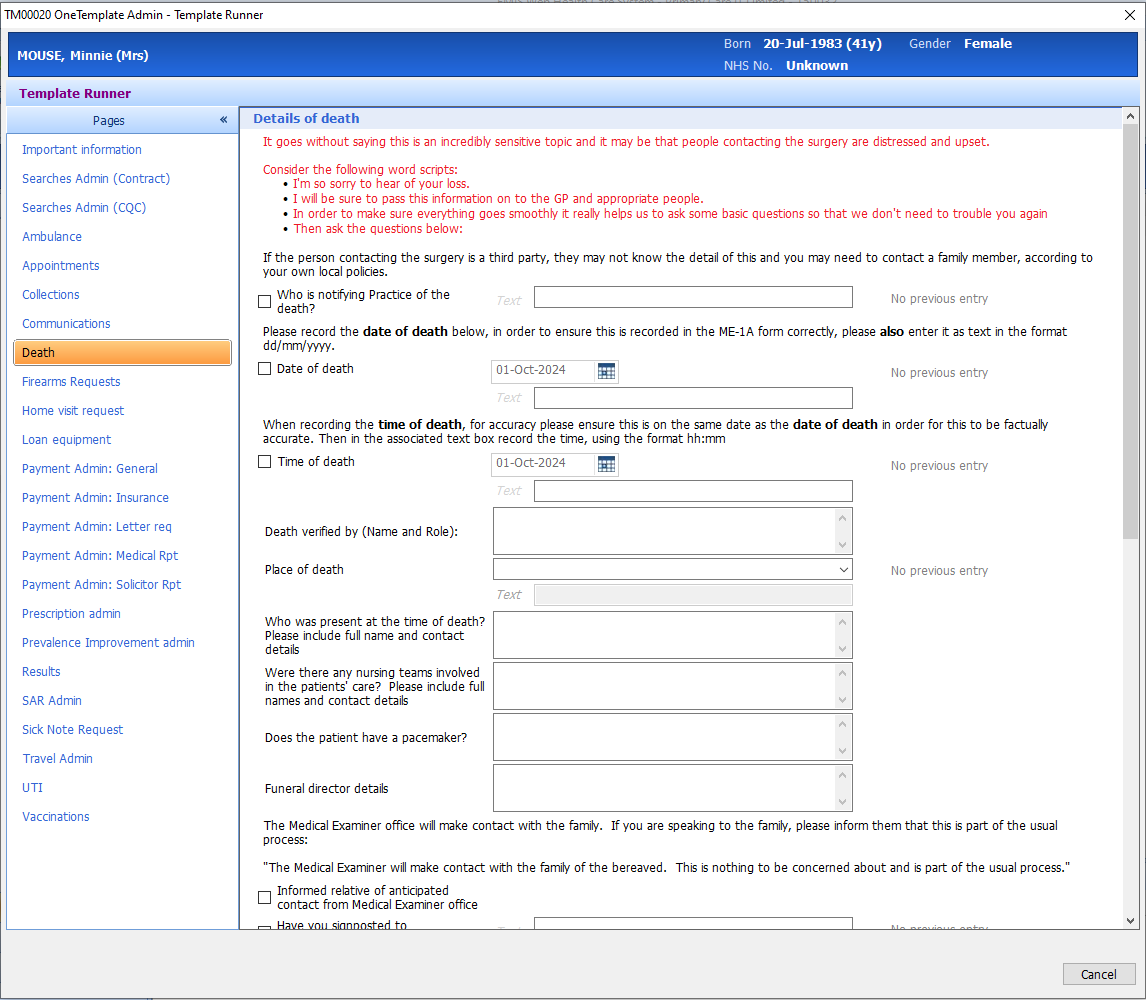Tick the Time of death checkbox

pos(265,462)
